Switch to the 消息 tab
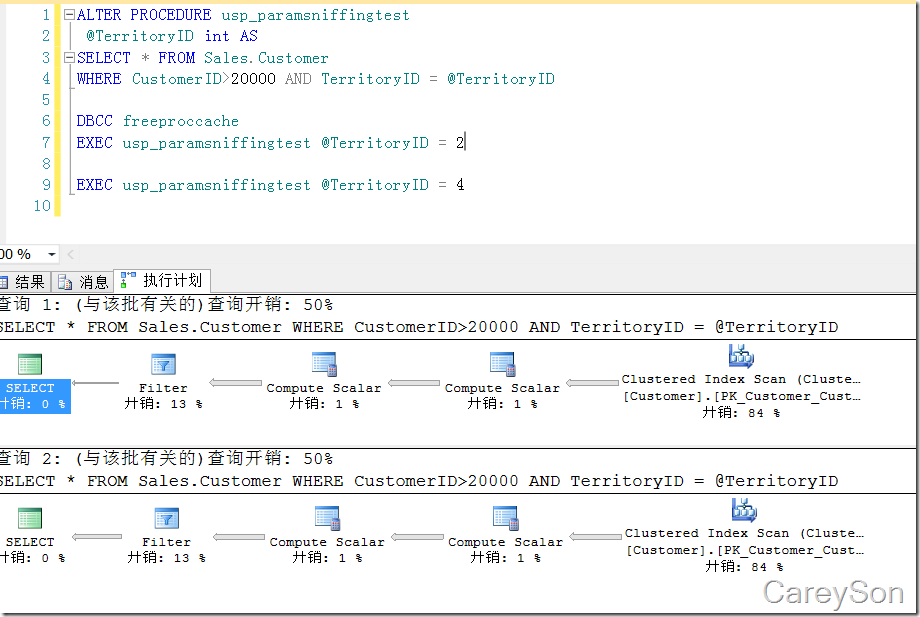920x617 pixels. pos(84,282)
